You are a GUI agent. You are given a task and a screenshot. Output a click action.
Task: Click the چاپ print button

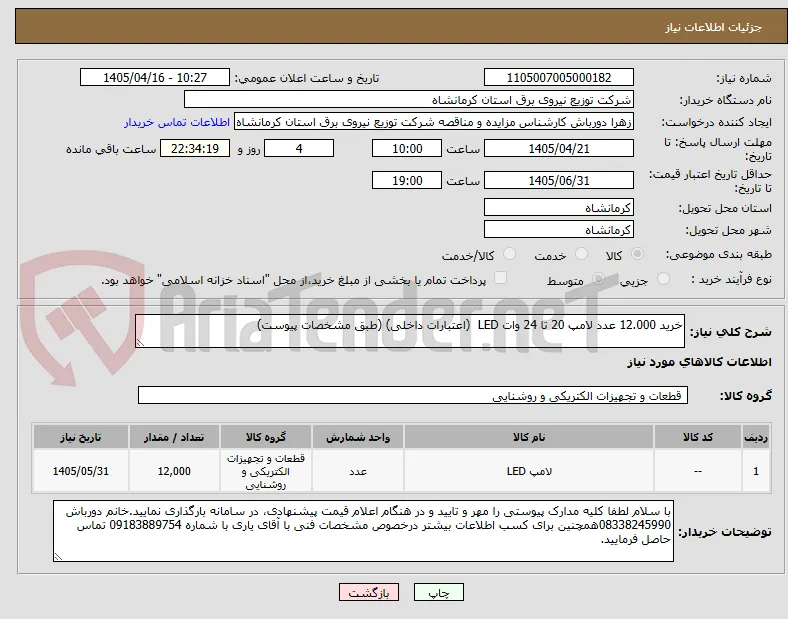(x=439, y=593)
